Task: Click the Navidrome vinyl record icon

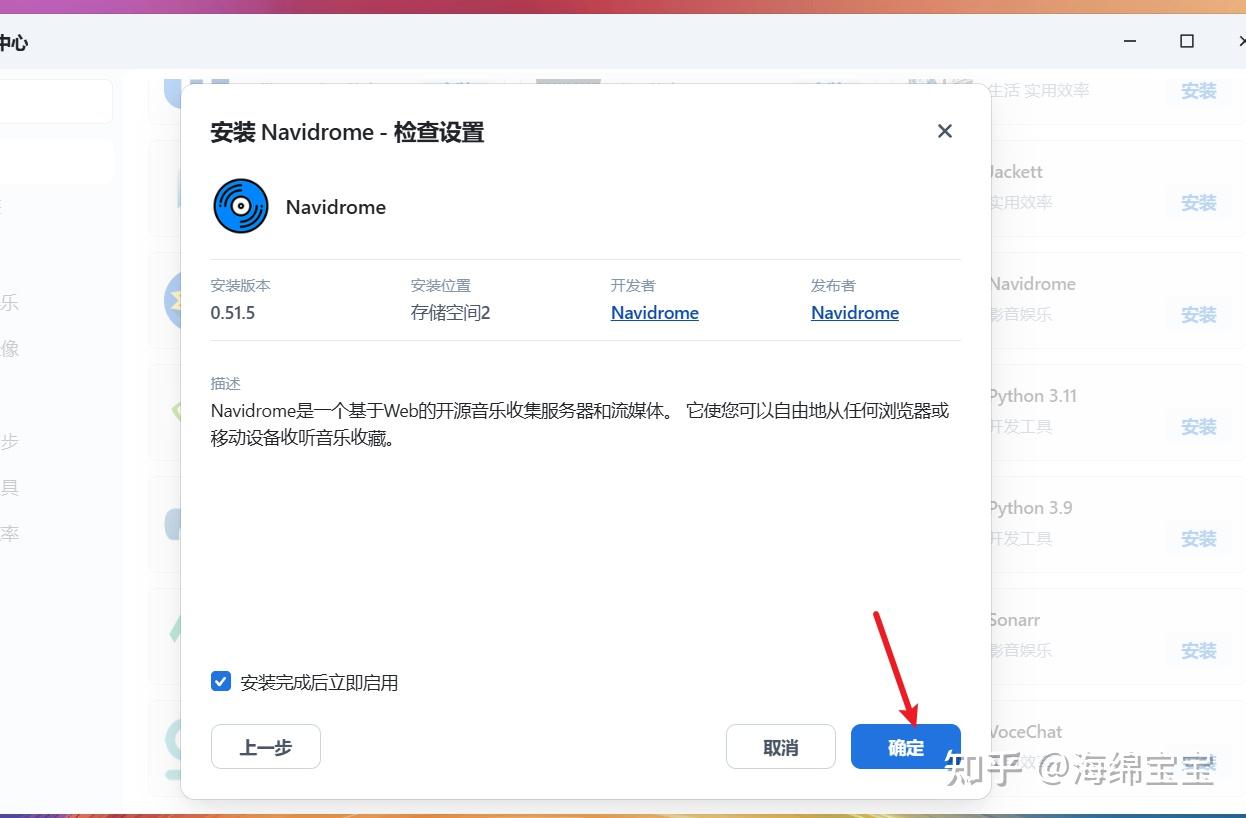Action: click(241, 206)
